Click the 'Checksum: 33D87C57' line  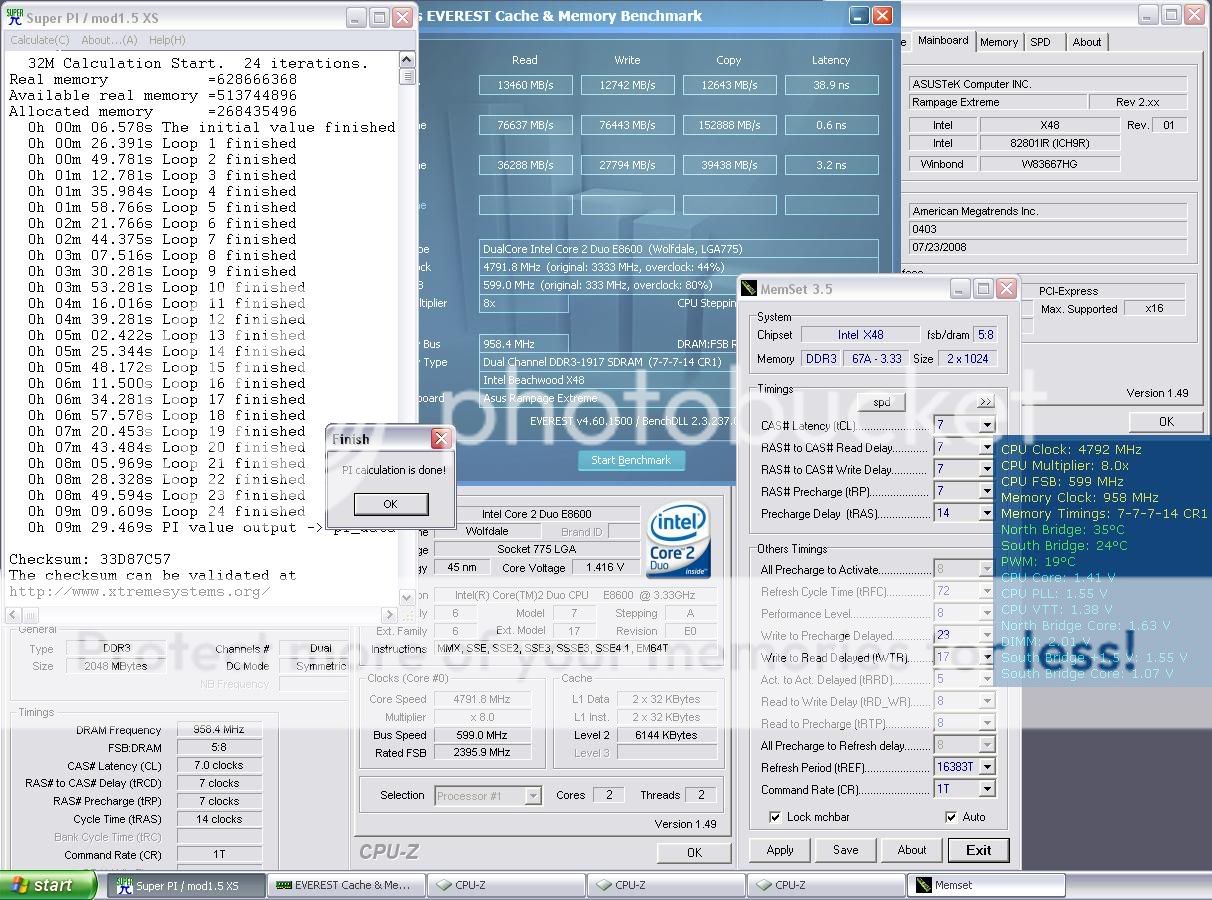[x=90, y=559]
